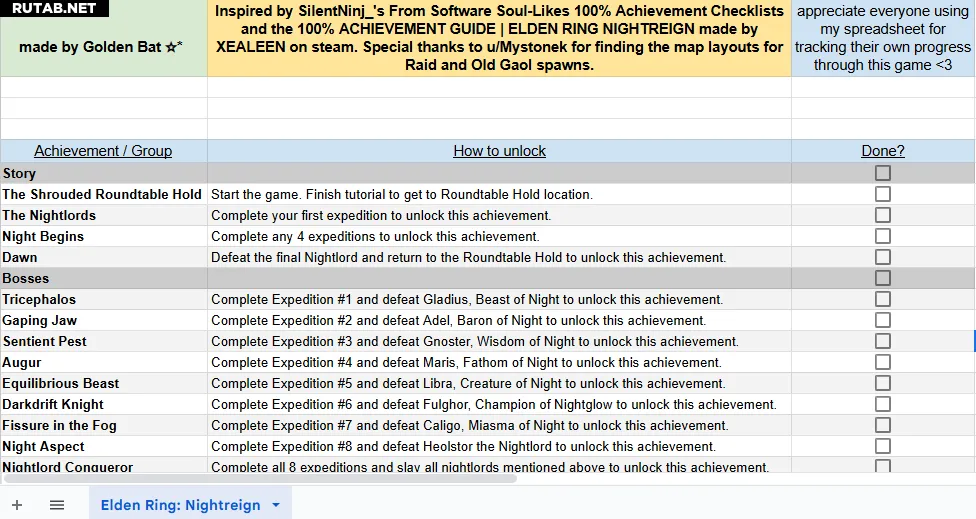This screenshot has width=976, height=519.
Task: Select 'Complete any 4 expeditions' description
Action: click(499, 236)
